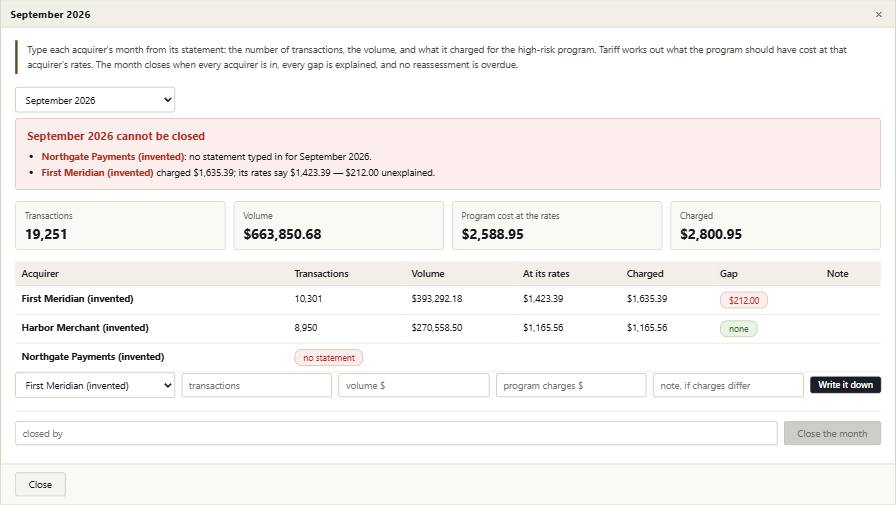Click the Note column header
The width and height of the screenshot is (896, 505).
(x=837, y=274)
